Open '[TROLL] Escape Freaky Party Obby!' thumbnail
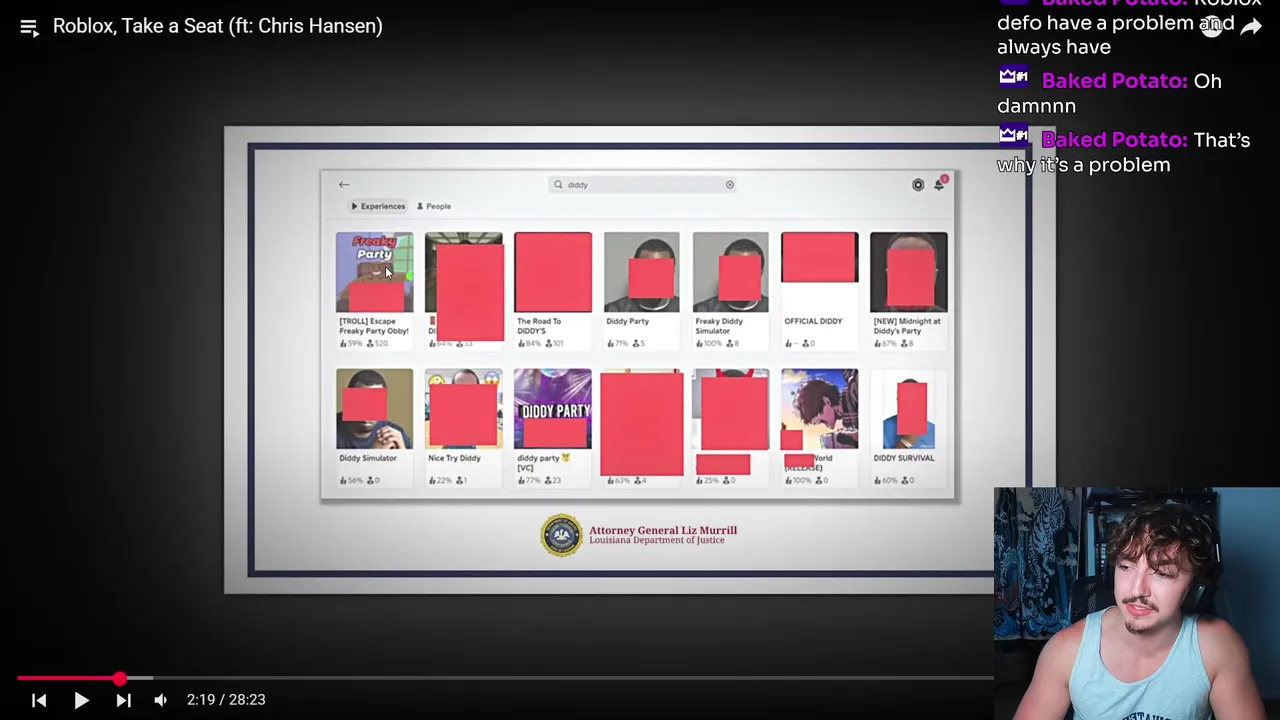1280x720 pixels. (x=374, y=272)
